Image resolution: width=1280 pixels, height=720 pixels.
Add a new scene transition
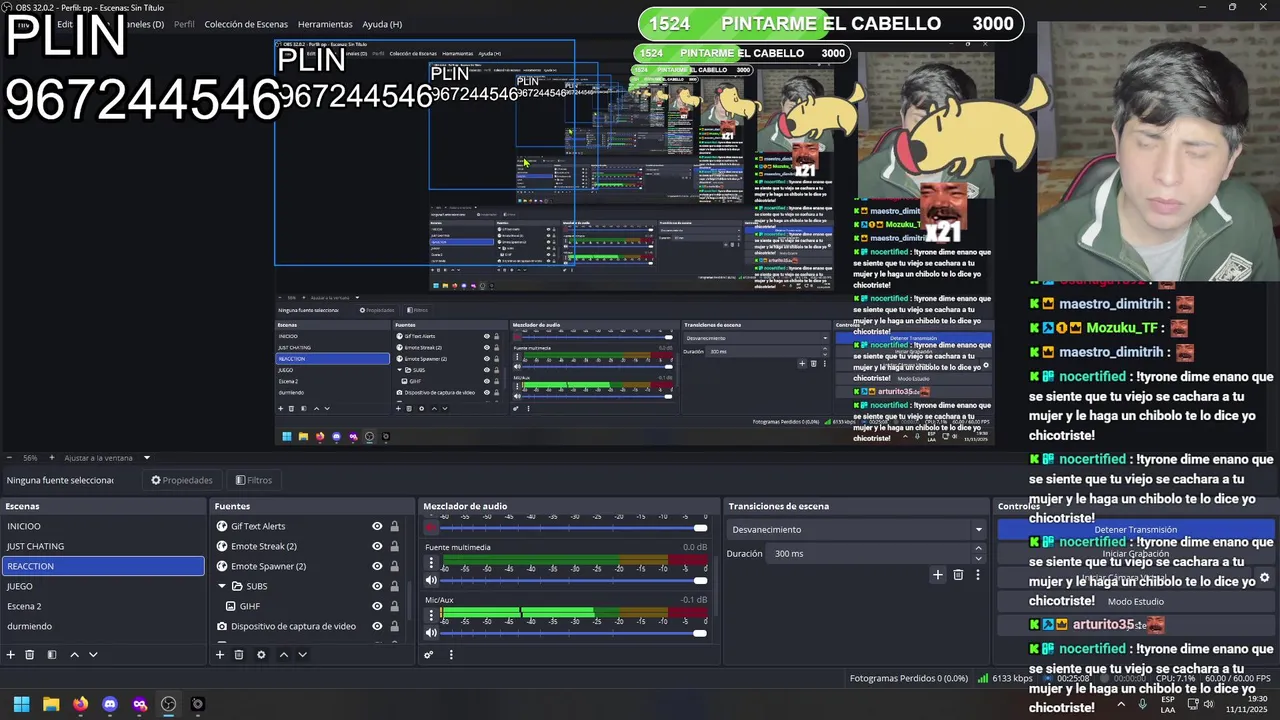click(938, 575)
